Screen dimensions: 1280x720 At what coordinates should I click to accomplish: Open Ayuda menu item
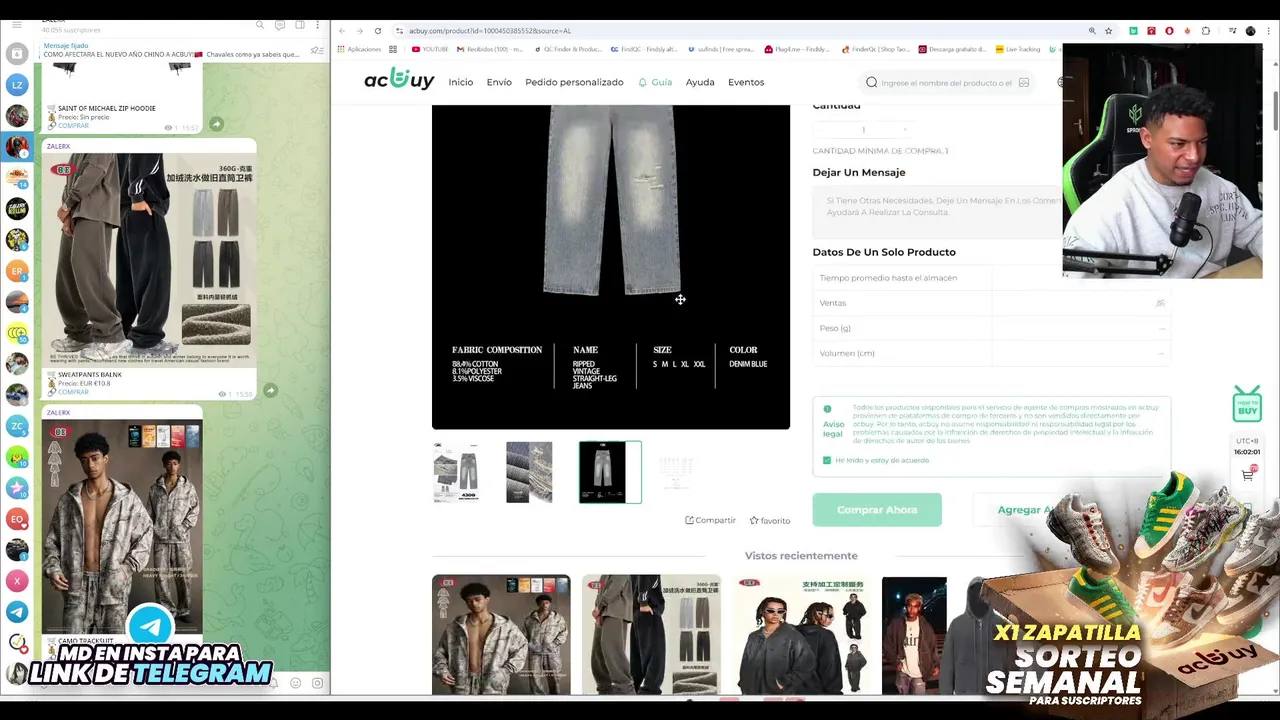pos(700,82)
